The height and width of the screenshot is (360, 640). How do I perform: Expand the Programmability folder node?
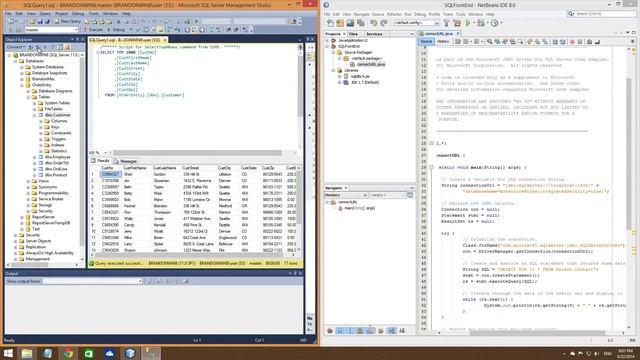(x=28, y=193)
